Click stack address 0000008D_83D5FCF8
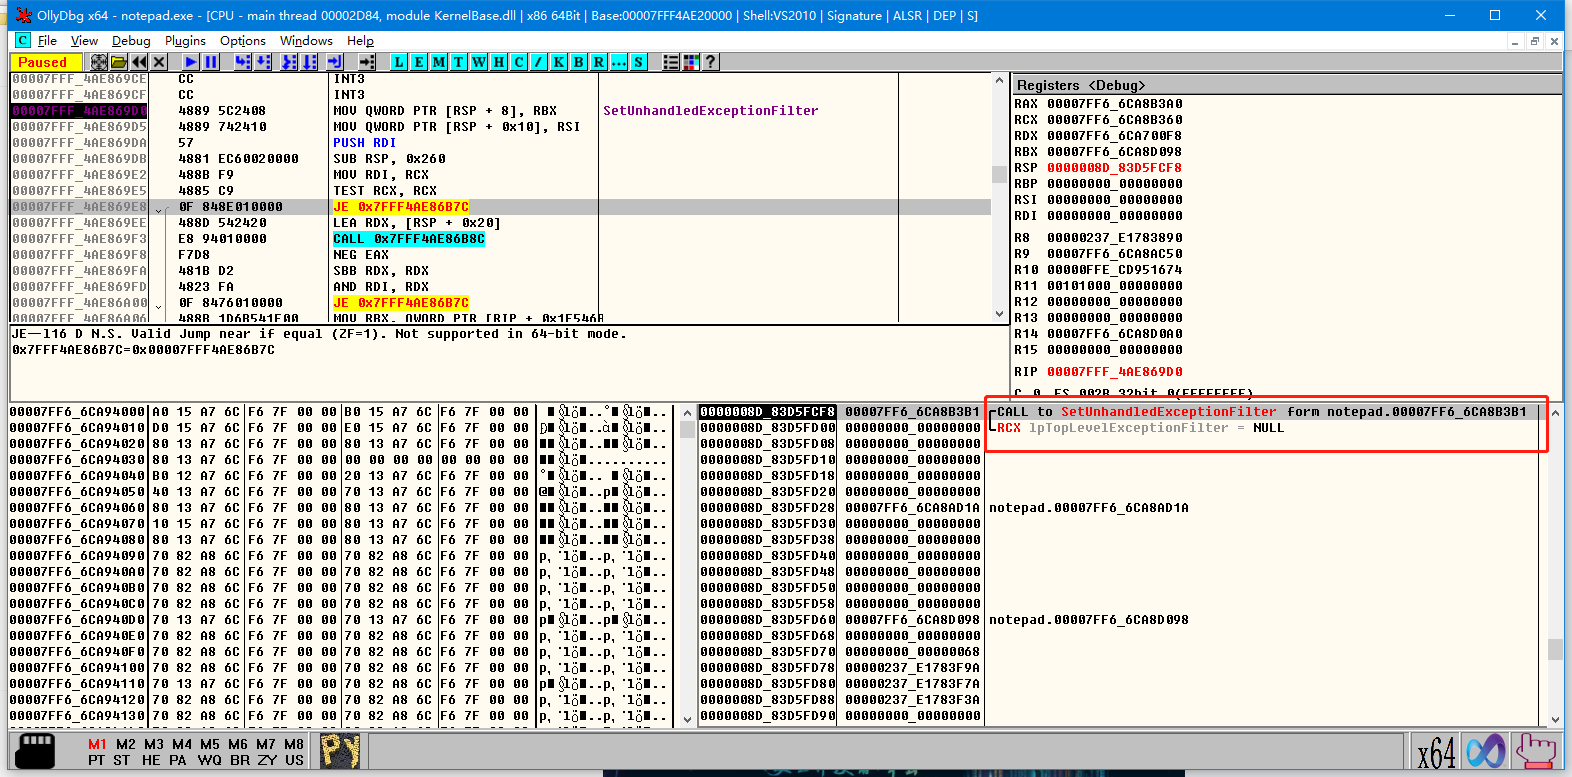Image resolution: width=1572 pixels, height=777 pixels. point(767,412)
